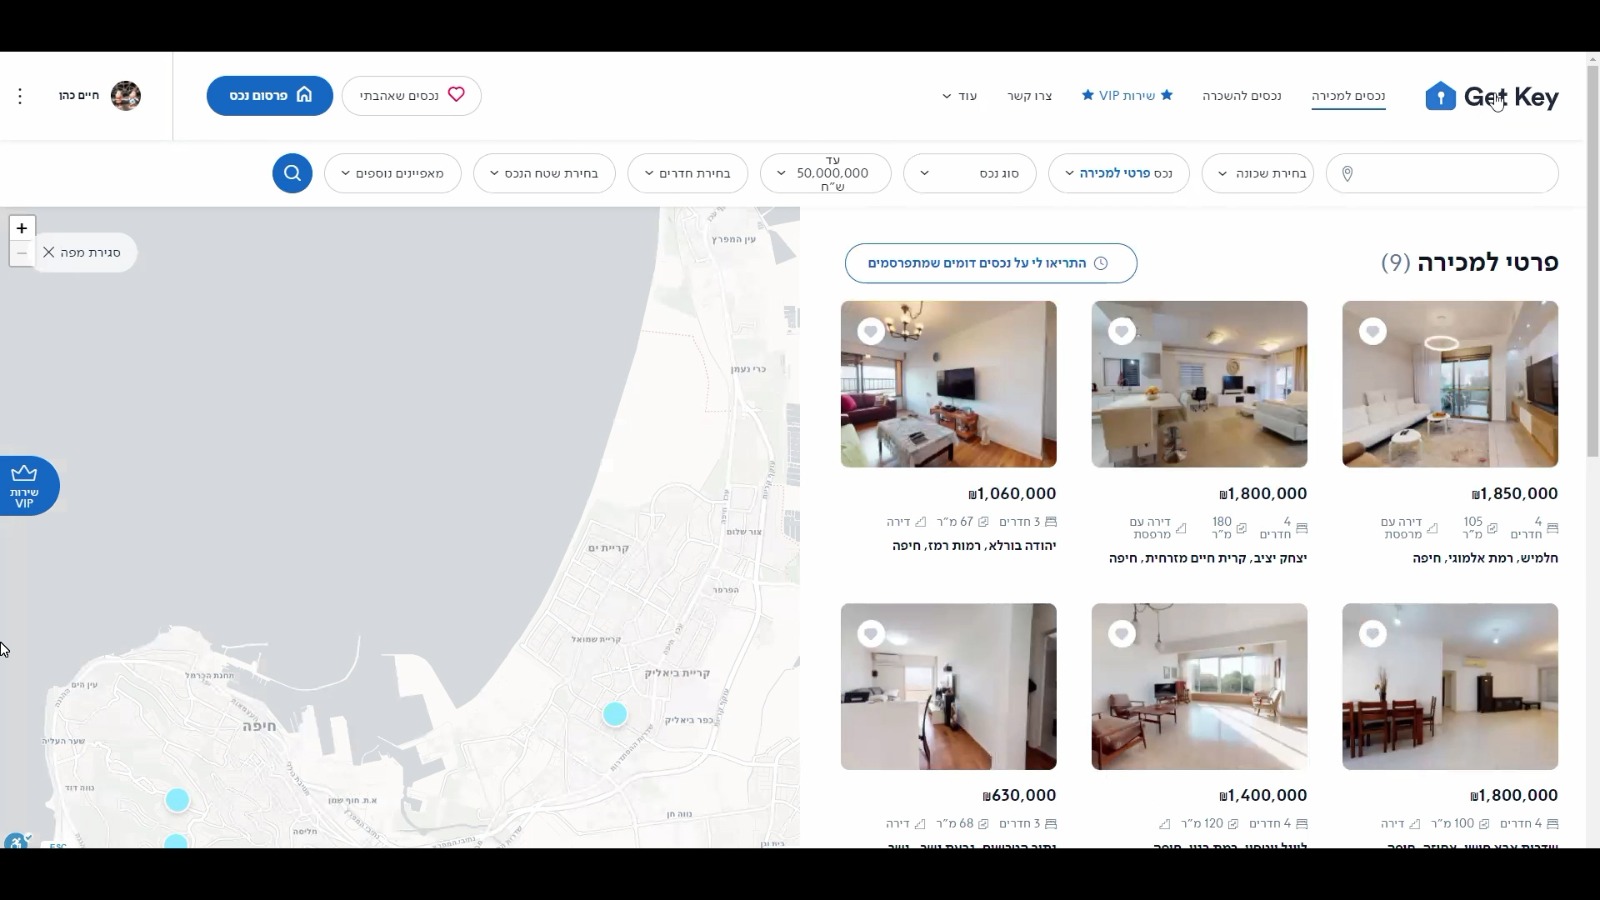This screenshot has height=900, width=1600.
Task: Click the user name חיים כהן
Action: [x=79, y=96]
